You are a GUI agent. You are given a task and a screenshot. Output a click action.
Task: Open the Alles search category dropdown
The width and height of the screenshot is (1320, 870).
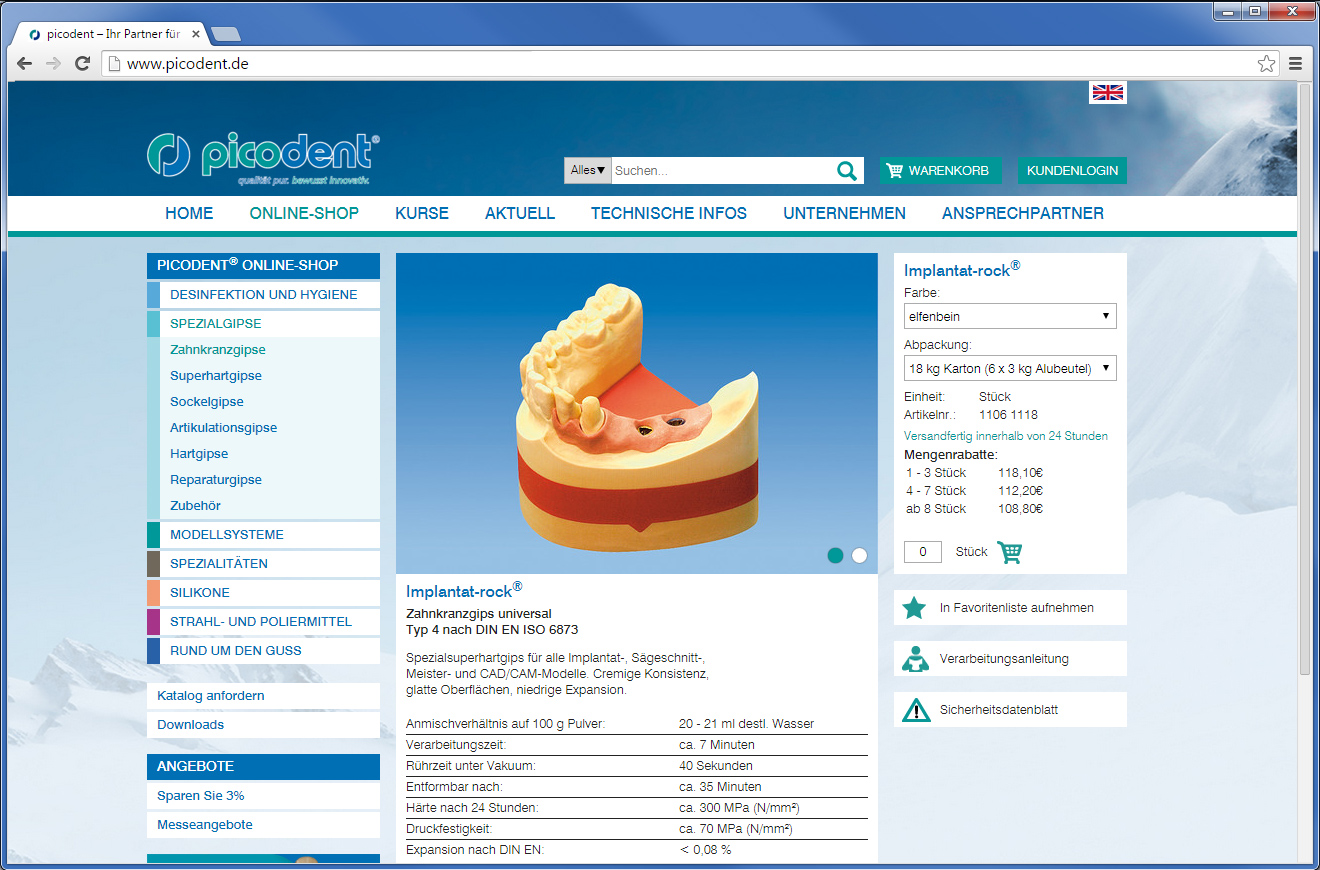pyautogui.click(x=588, y=170)
